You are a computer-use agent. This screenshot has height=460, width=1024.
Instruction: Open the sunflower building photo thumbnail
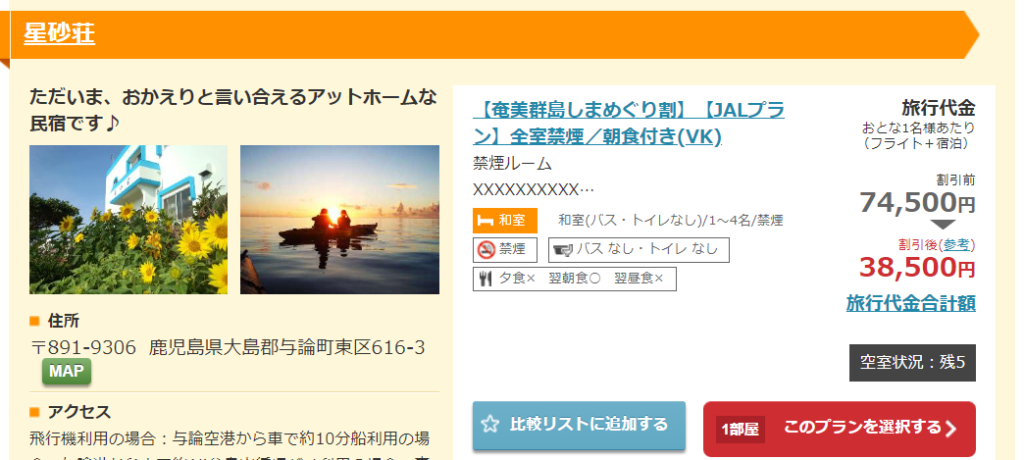tap(129, 220)
